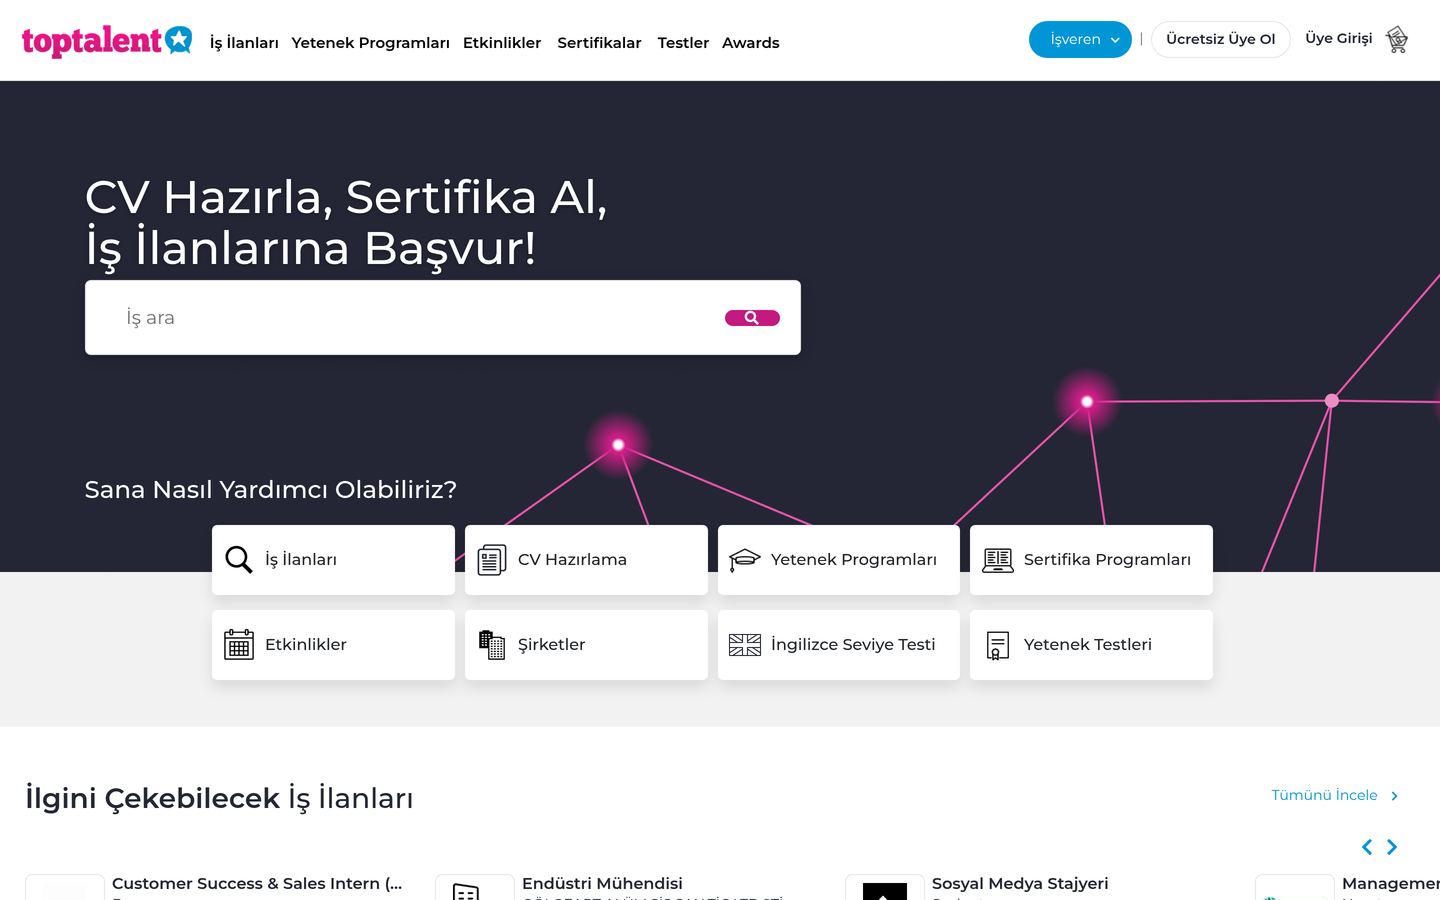Open the Sosyal Medya Stajyeri job listing
Screen dimensions: 1440x900
pos(1020,883)
